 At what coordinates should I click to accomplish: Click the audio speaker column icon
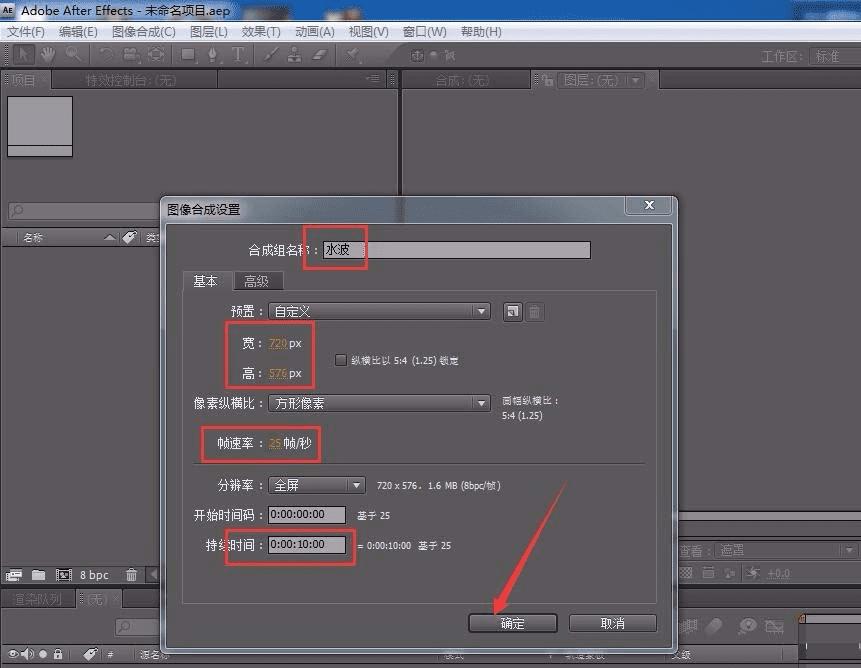[27, 654]
